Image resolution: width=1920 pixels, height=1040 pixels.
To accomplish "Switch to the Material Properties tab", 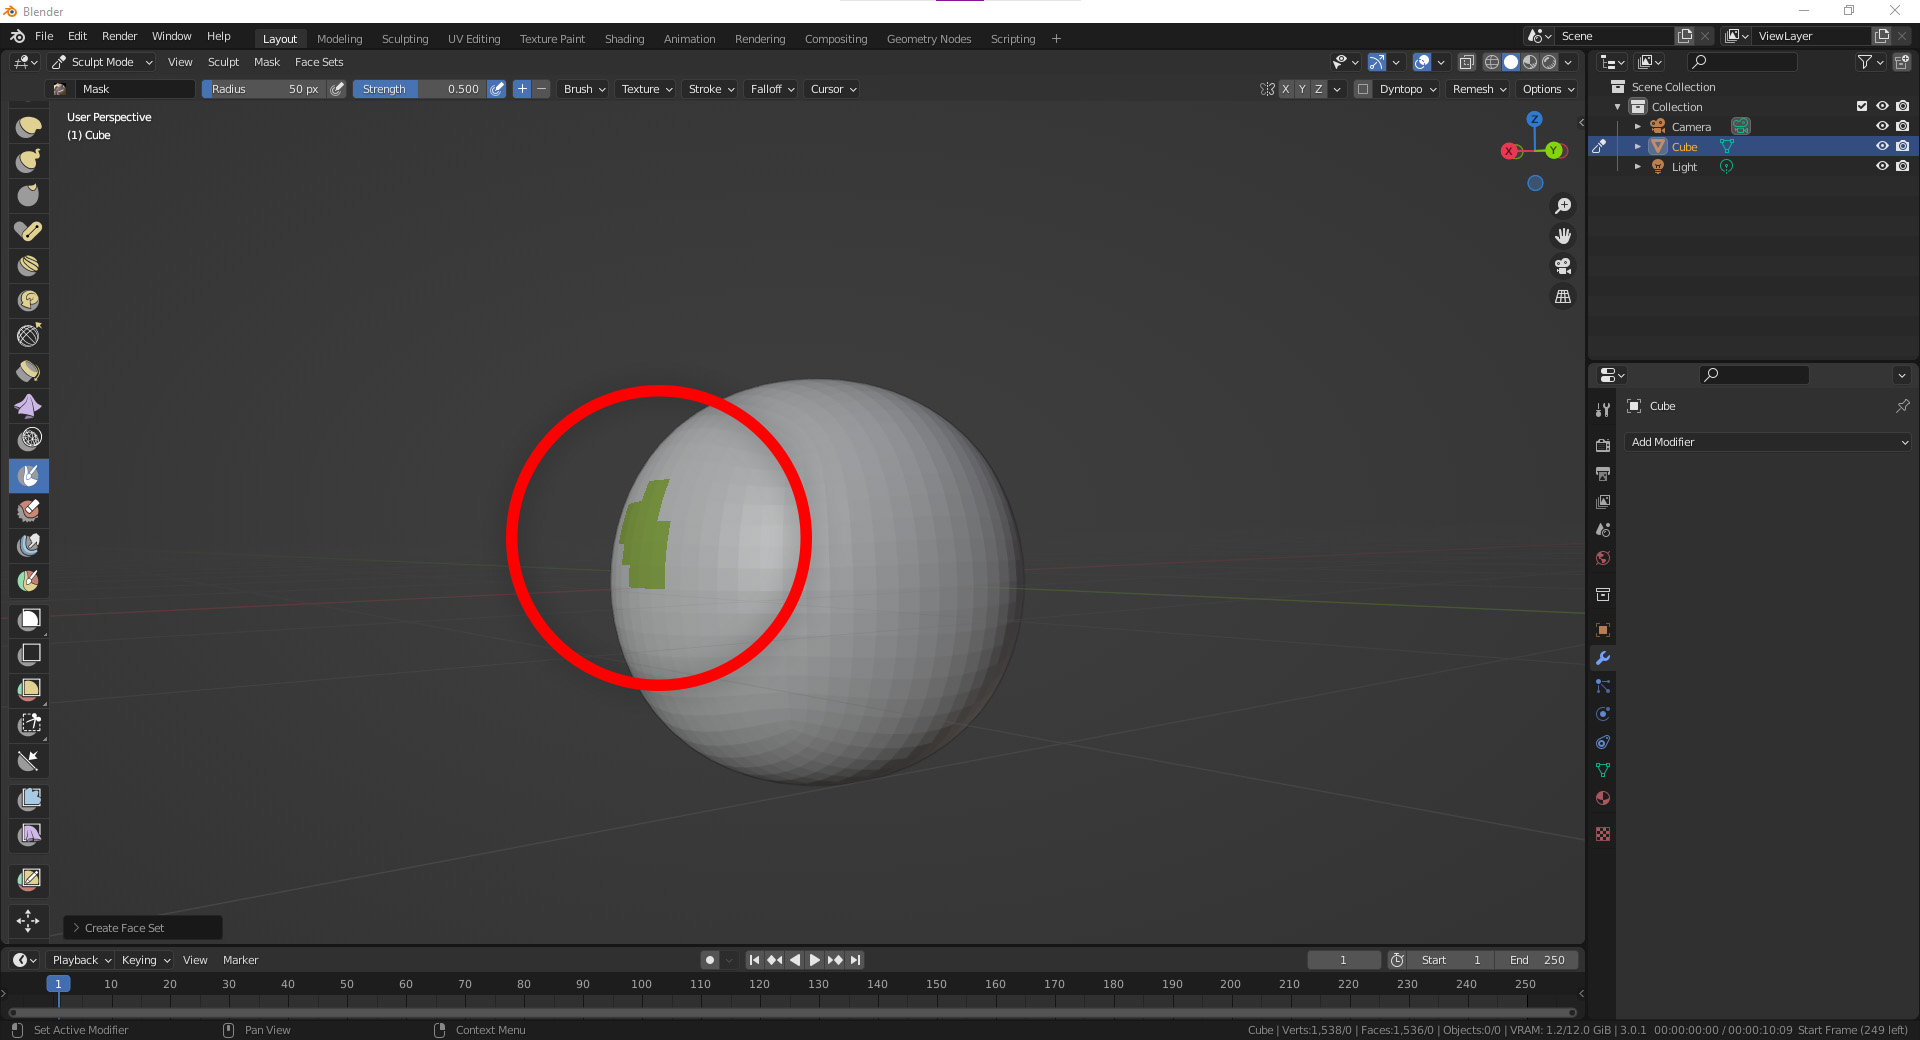I will coord(1602,798).
